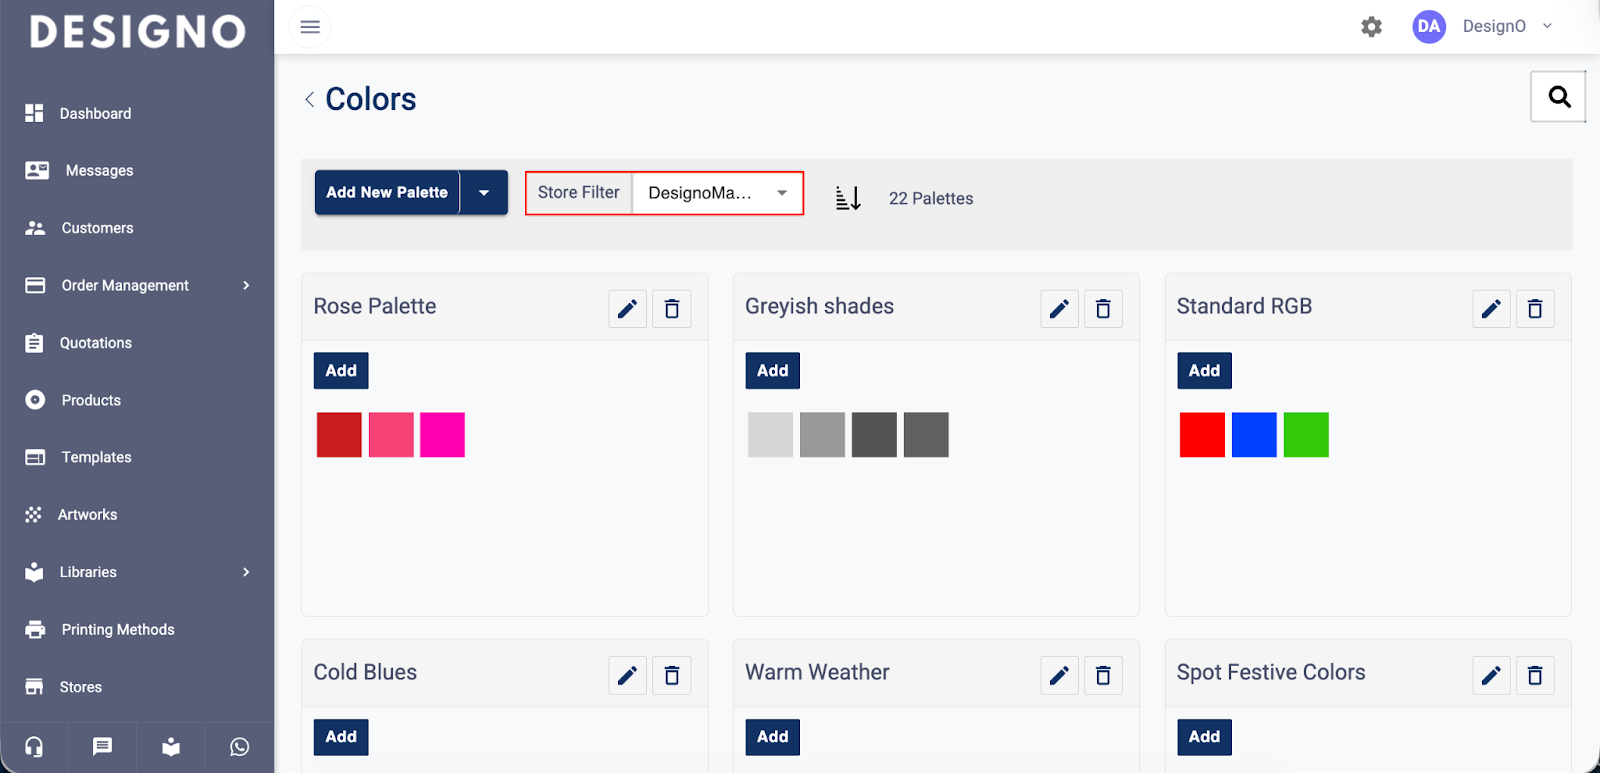
Task: Edit the Cold Blues palette
Action: tap(627, 676)
